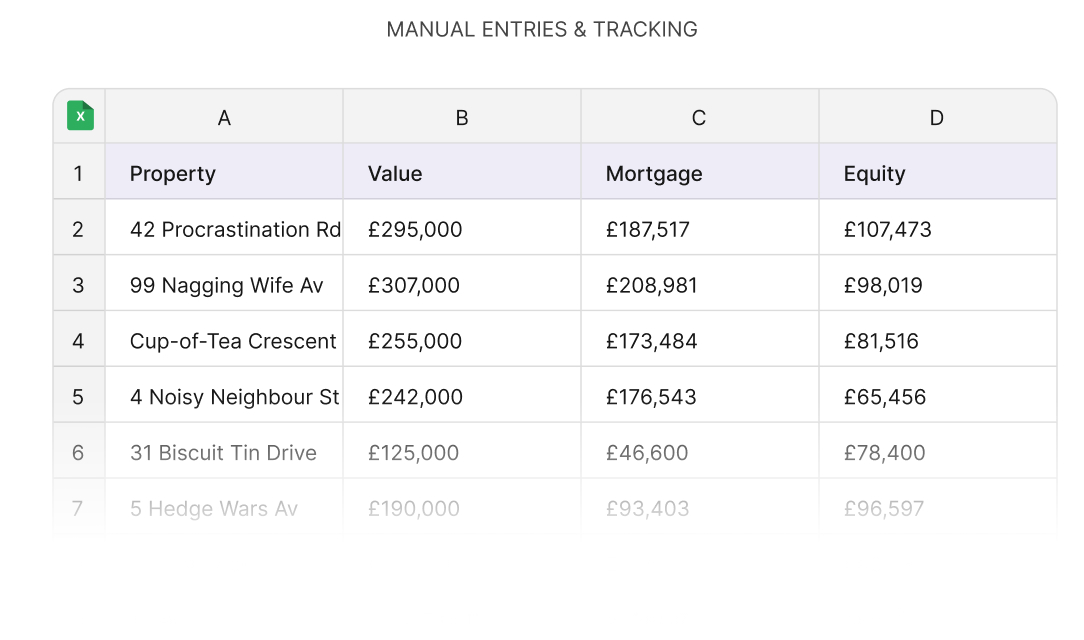Select row 3 number header
Image resolution: width=1084 pixels, height=640 pixels.
point(78,285)
